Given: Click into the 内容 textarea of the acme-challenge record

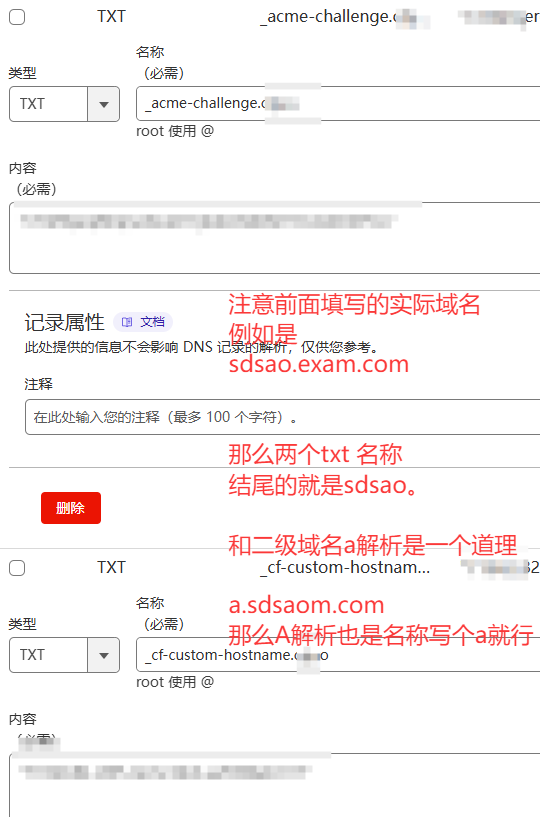Looking at the screenshot, I should 275,238.
